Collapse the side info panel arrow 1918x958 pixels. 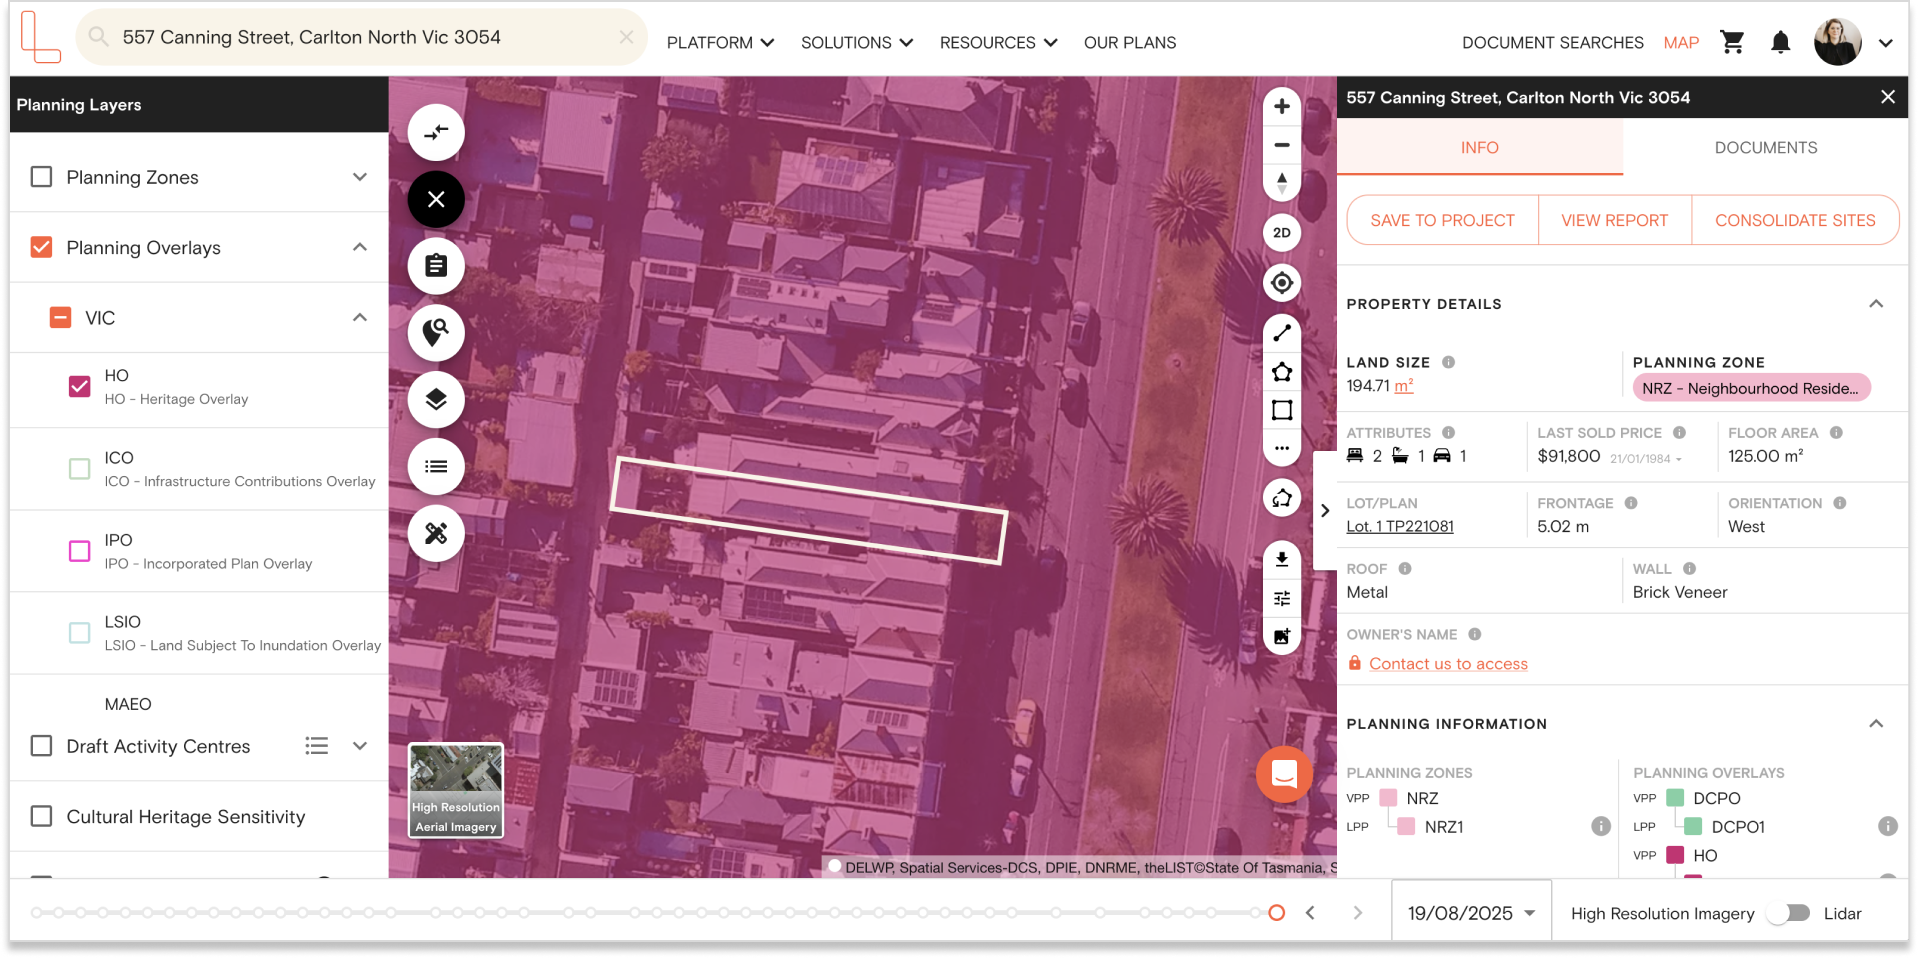1325,511
